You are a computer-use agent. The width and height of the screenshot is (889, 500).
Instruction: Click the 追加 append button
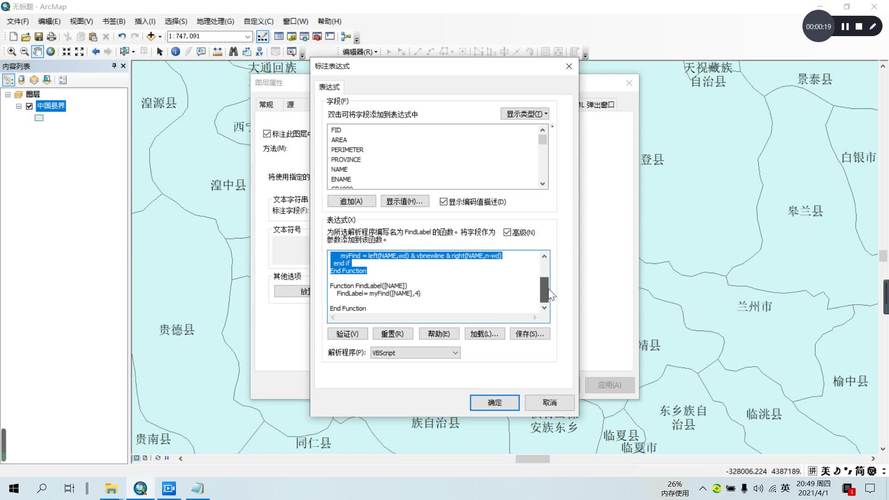[352, 201]
